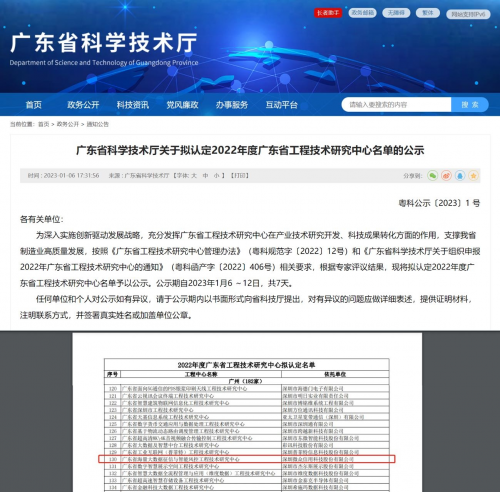Click the company name in row 128
500x492 pixels.
point(308,445)
